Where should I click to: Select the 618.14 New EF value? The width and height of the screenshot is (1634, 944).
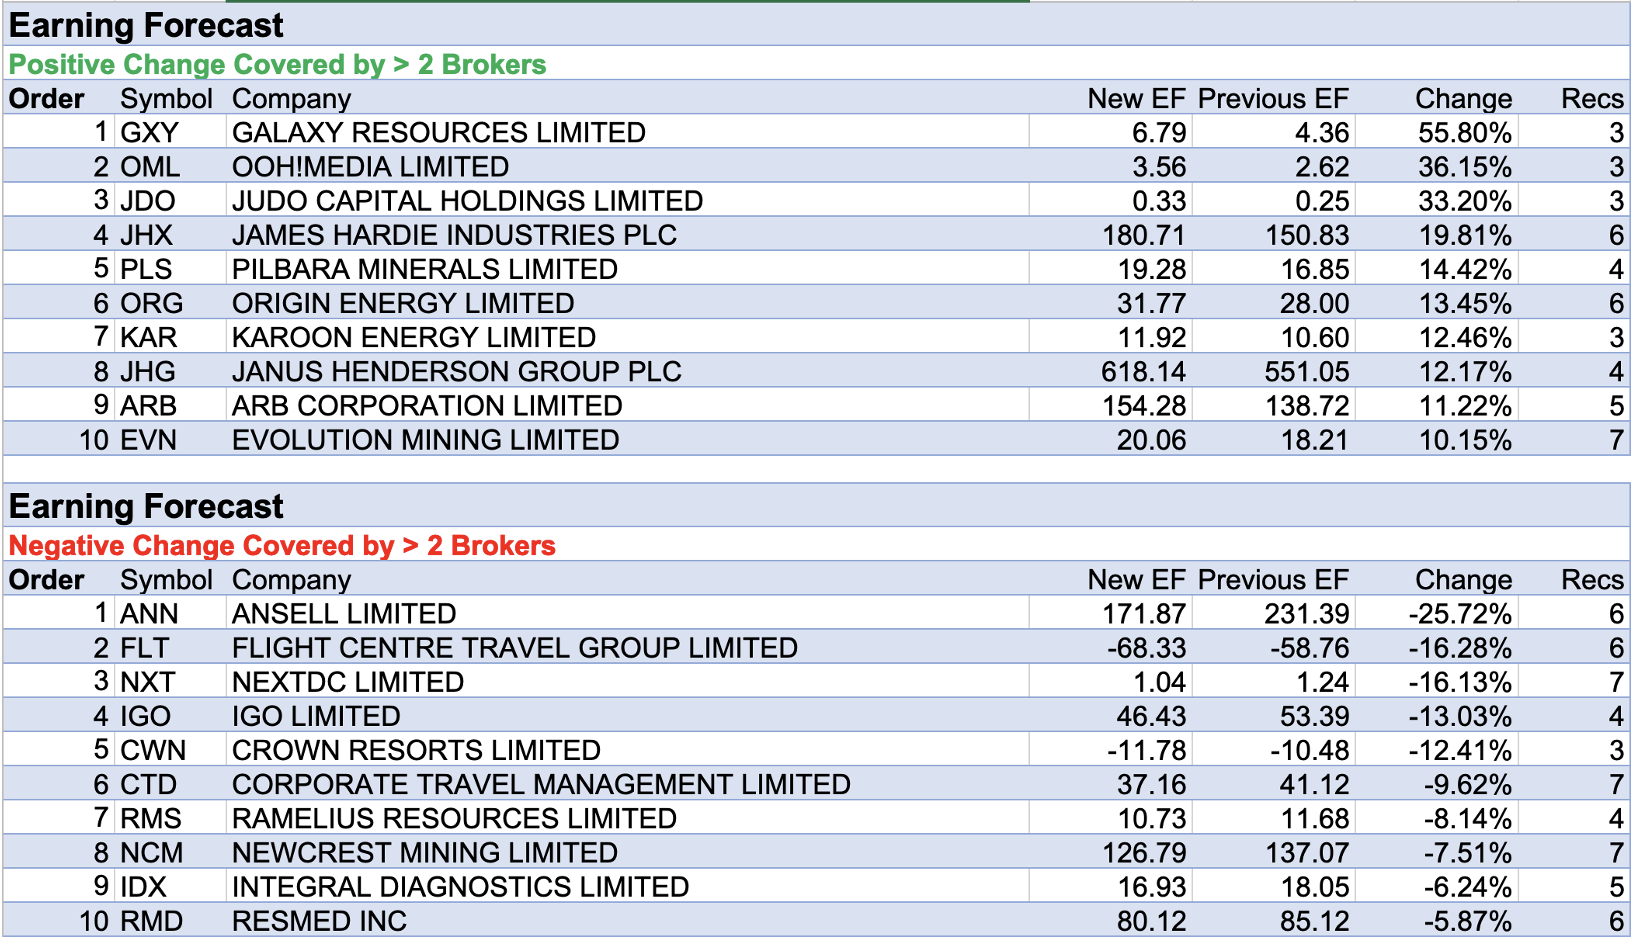pyautogui.click(x=1143, y=372)
